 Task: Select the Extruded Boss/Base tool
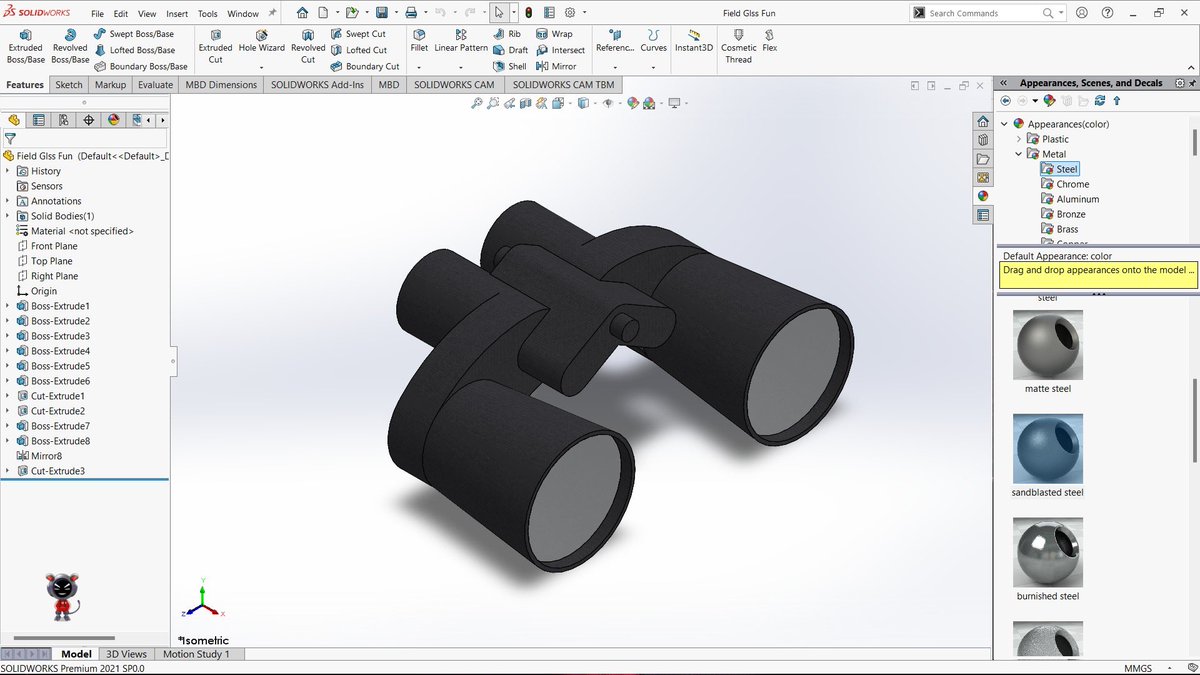click(x=25, y=44)
